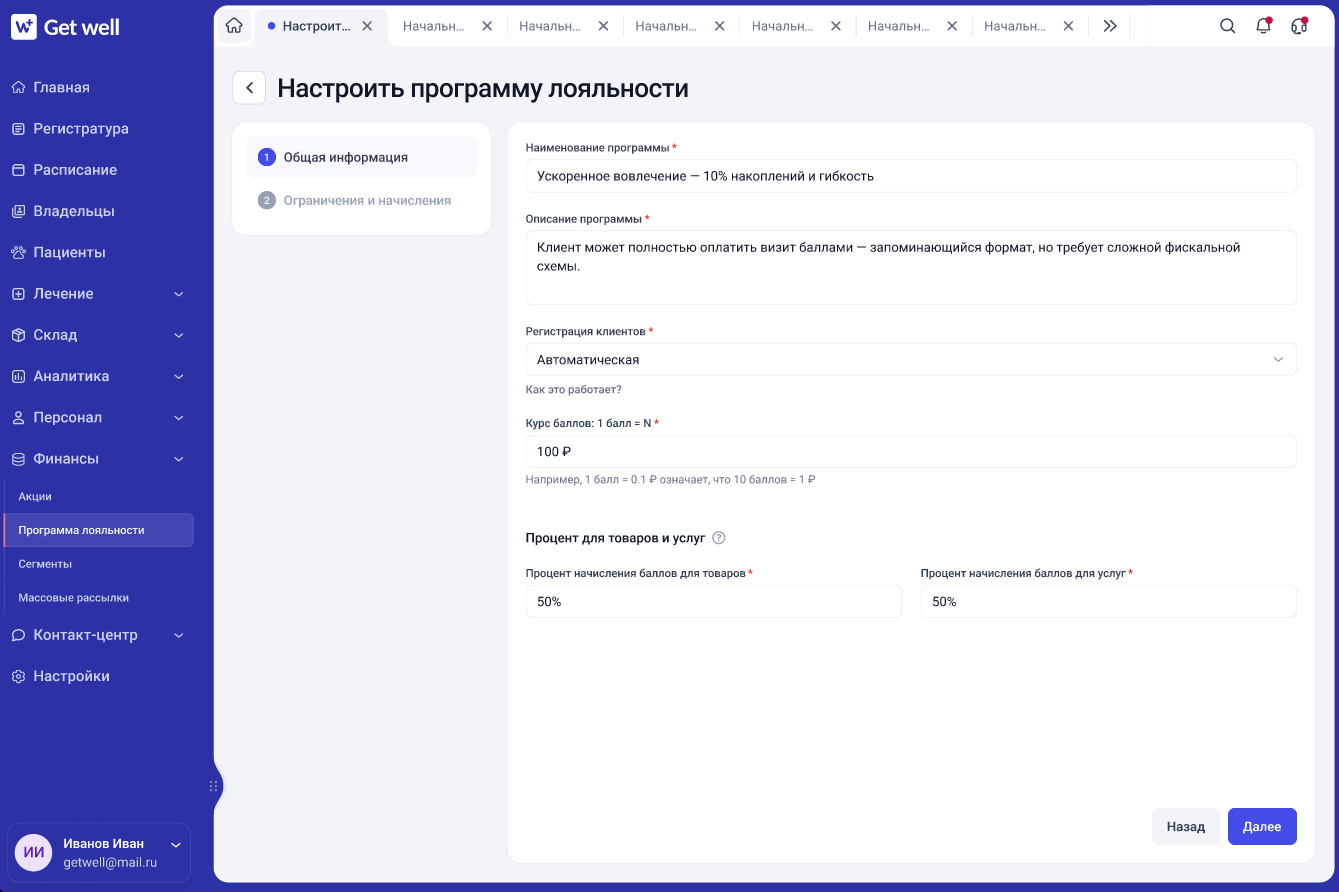Click the Настройки gear icon
The image size is (1339, 892).
tap(18, 676)
